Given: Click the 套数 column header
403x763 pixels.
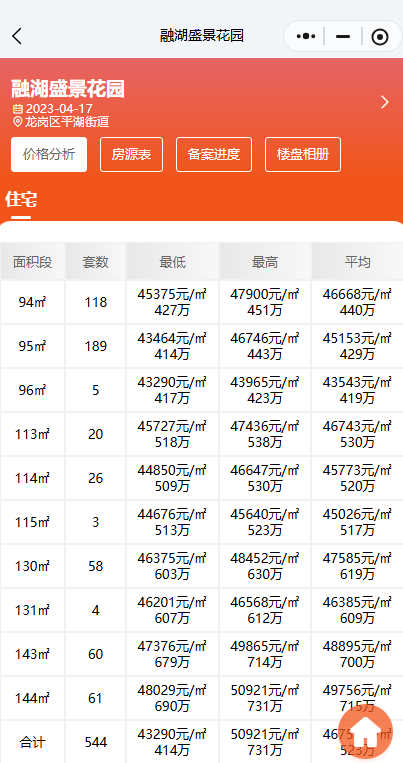Looking at the screenshot, I should click(x=95, y=262).
